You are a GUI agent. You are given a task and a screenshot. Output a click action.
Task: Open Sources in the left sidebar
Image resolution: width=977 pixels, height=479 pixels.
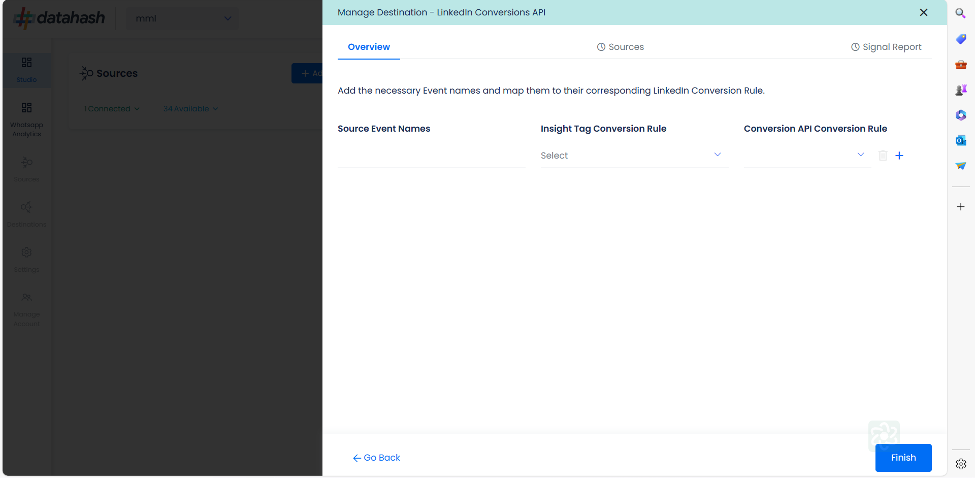[27, 169]
